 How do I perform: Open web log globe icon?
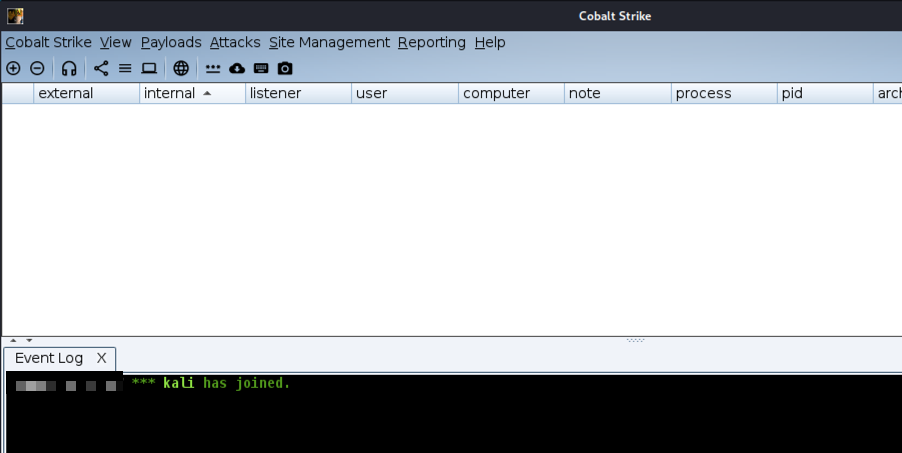tap(181, 68)
